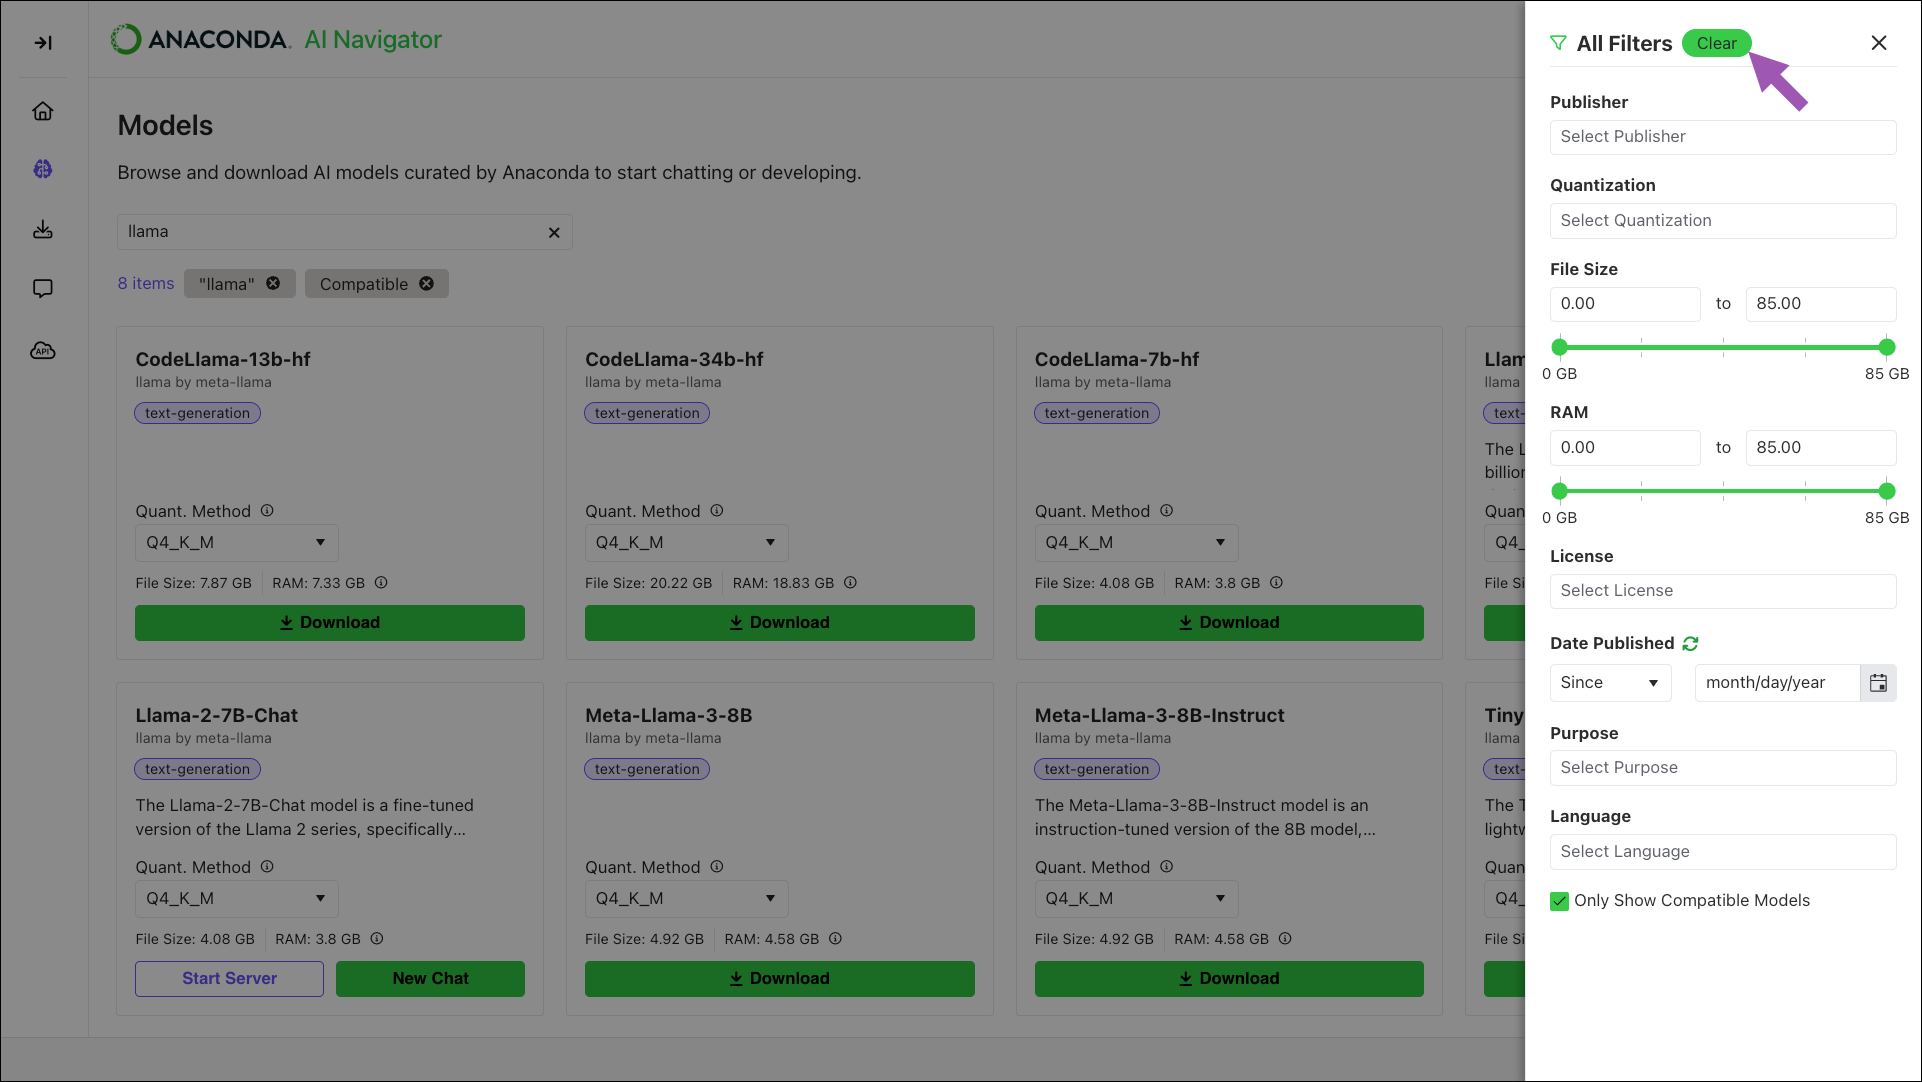Show Quant. Method info for Llama-2-7B-Chat

coord(267,866)
